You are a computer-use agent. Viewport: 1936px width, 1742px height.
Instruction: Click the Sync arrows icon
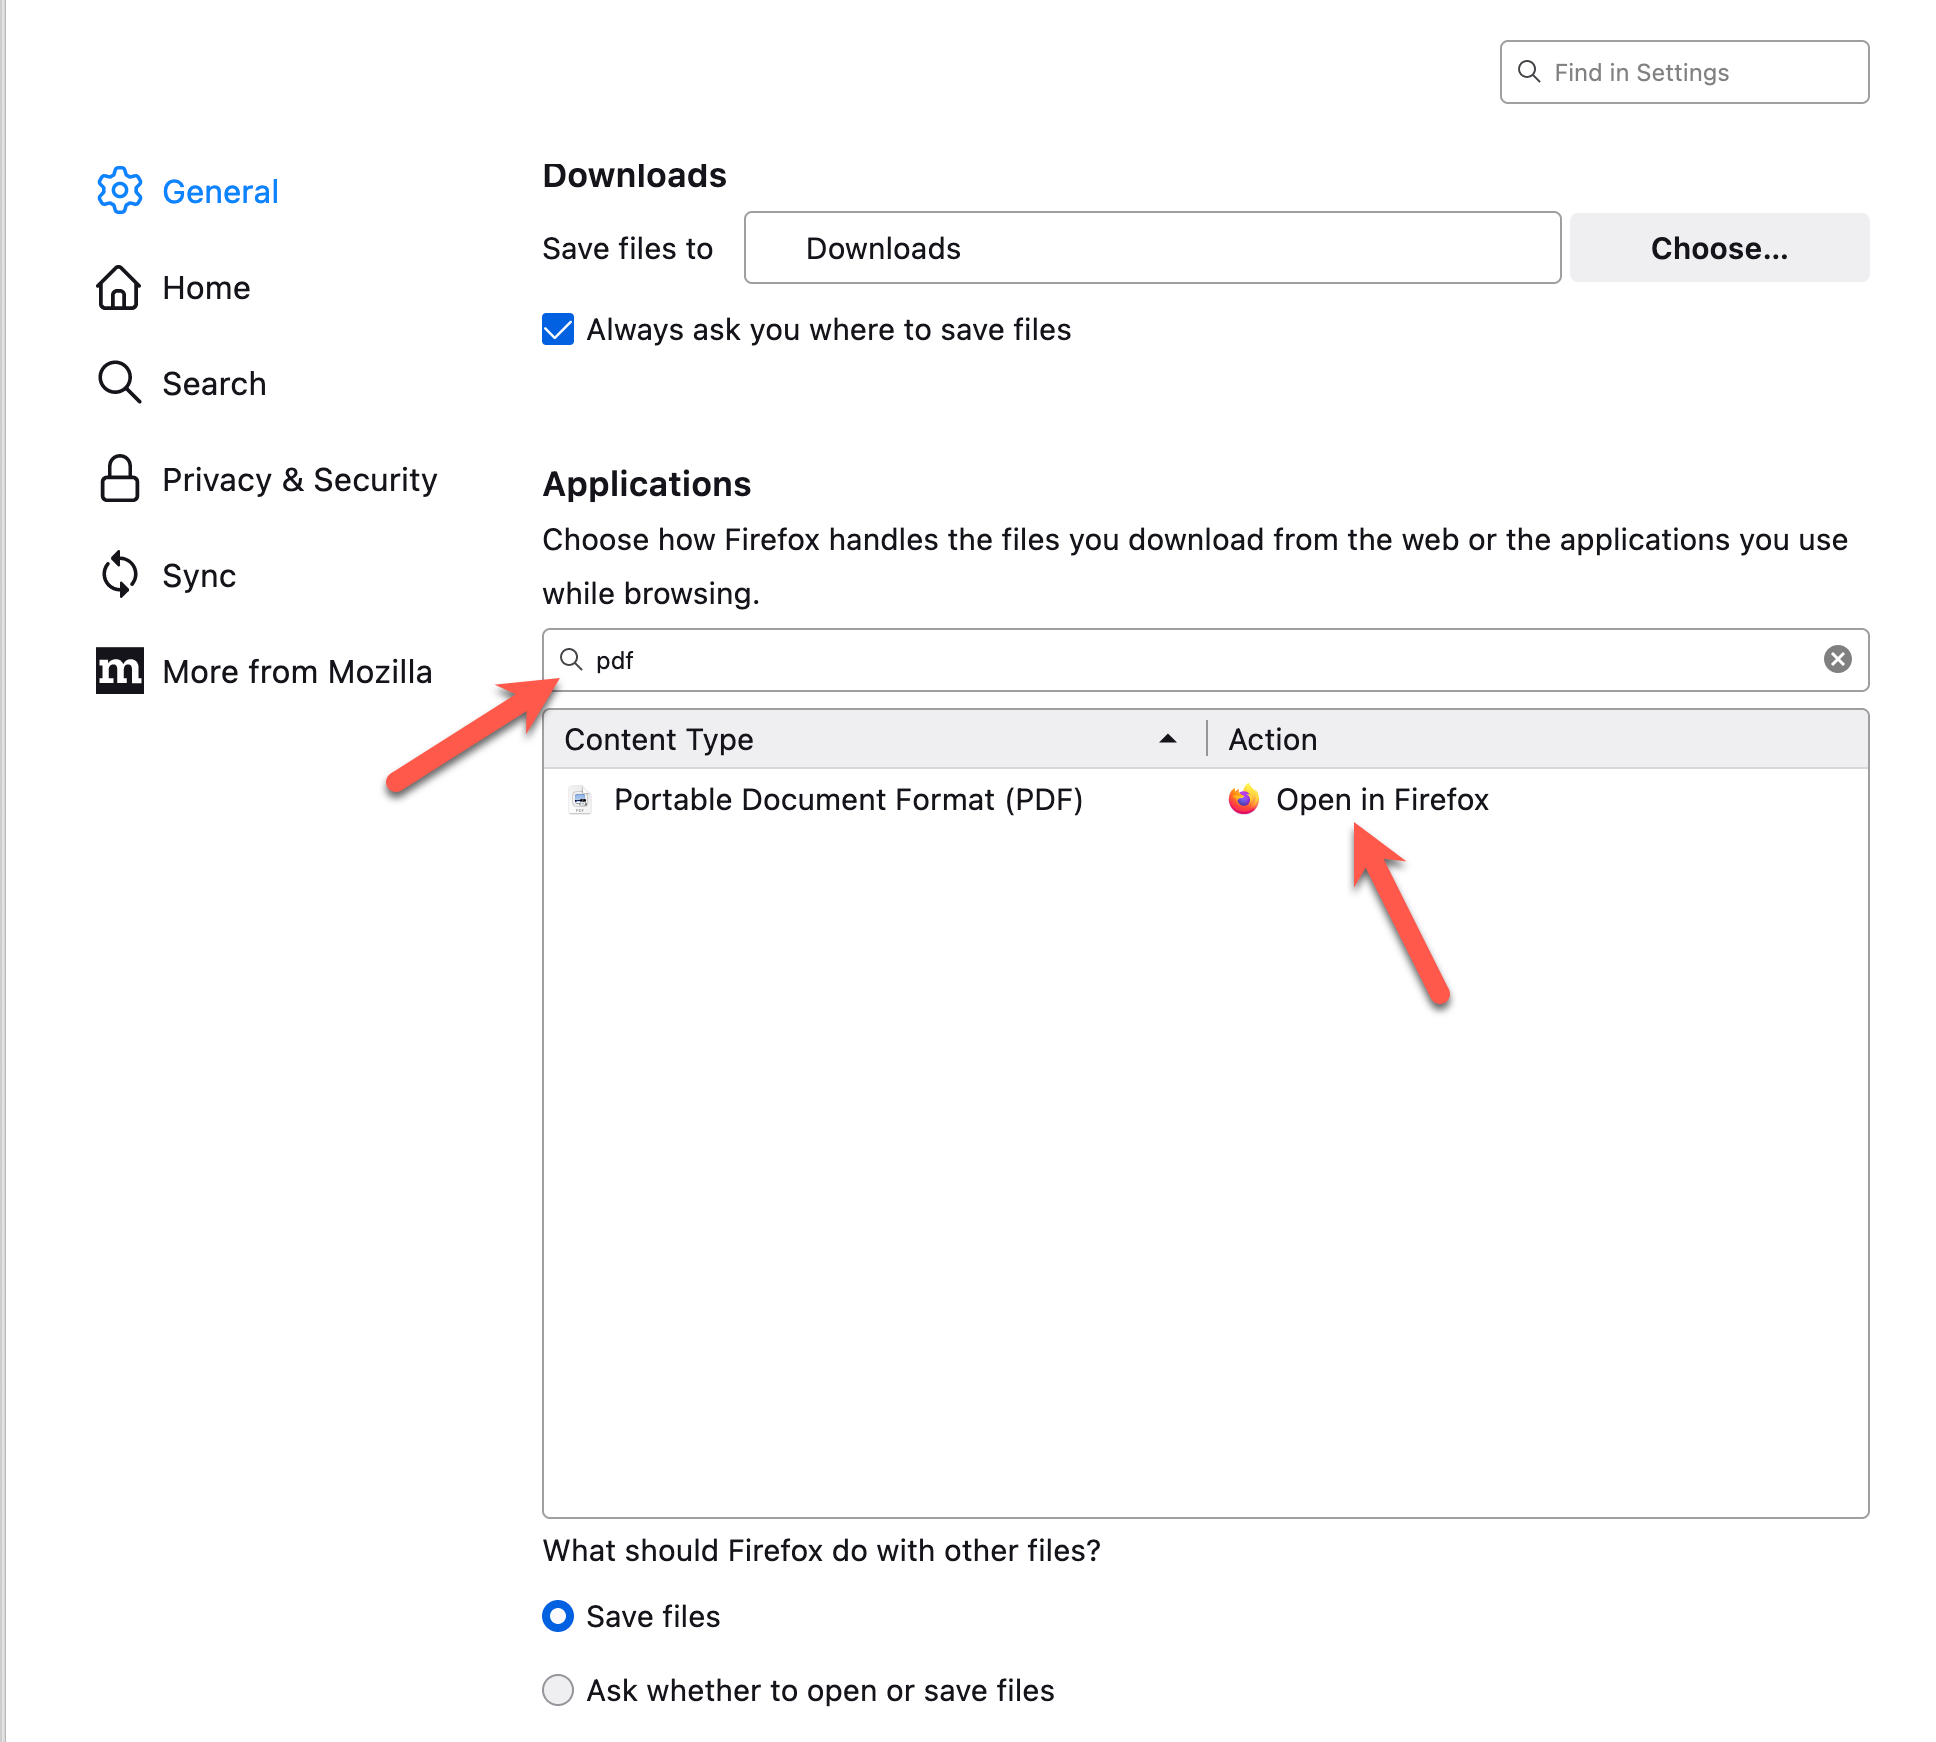[x=119, y=575]
